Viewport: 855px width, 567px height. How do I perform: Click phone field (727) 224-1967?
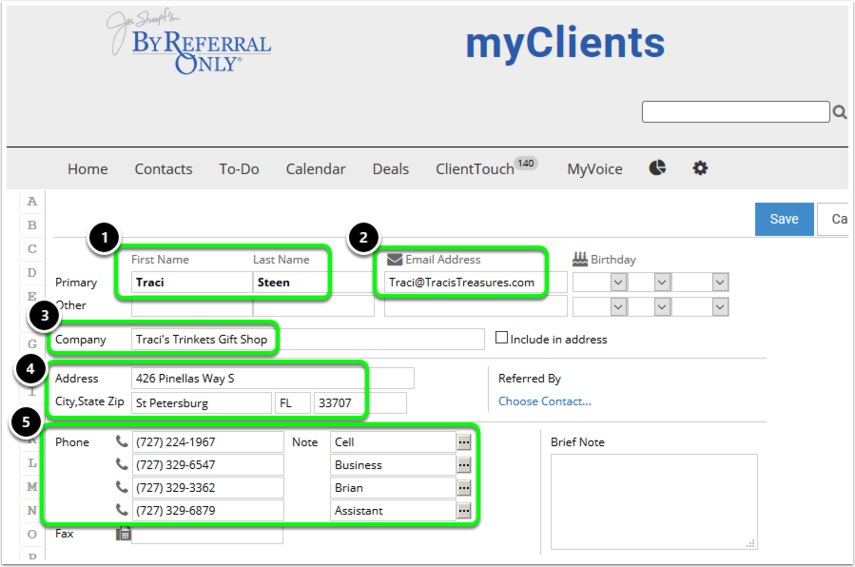[x=207, y=442]
